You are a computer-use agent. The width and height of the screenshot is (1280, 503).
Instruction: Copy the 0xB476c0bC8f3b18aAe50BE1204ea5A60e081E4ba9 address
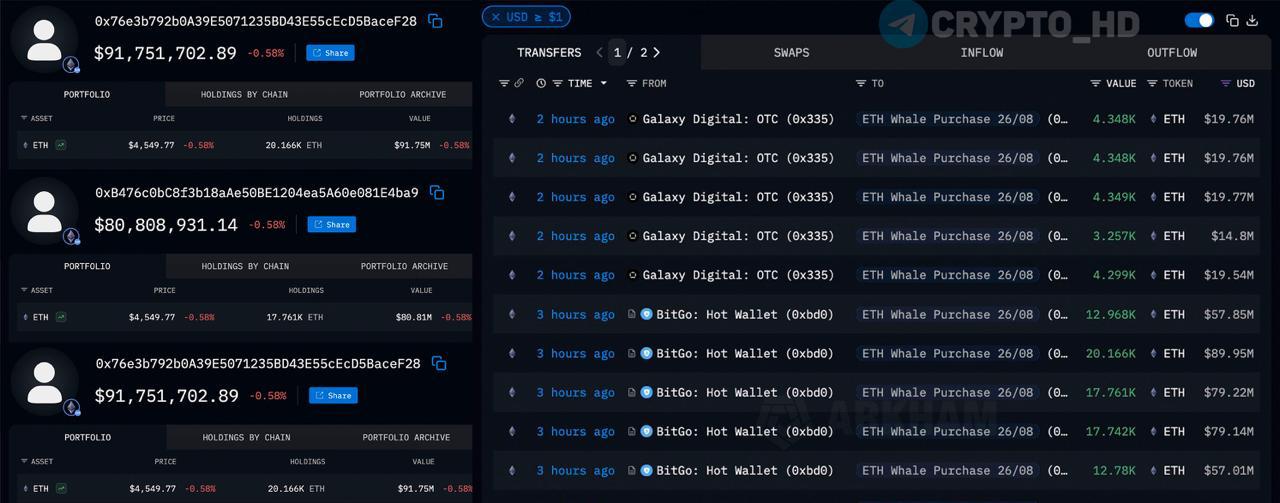coord(437,192)
